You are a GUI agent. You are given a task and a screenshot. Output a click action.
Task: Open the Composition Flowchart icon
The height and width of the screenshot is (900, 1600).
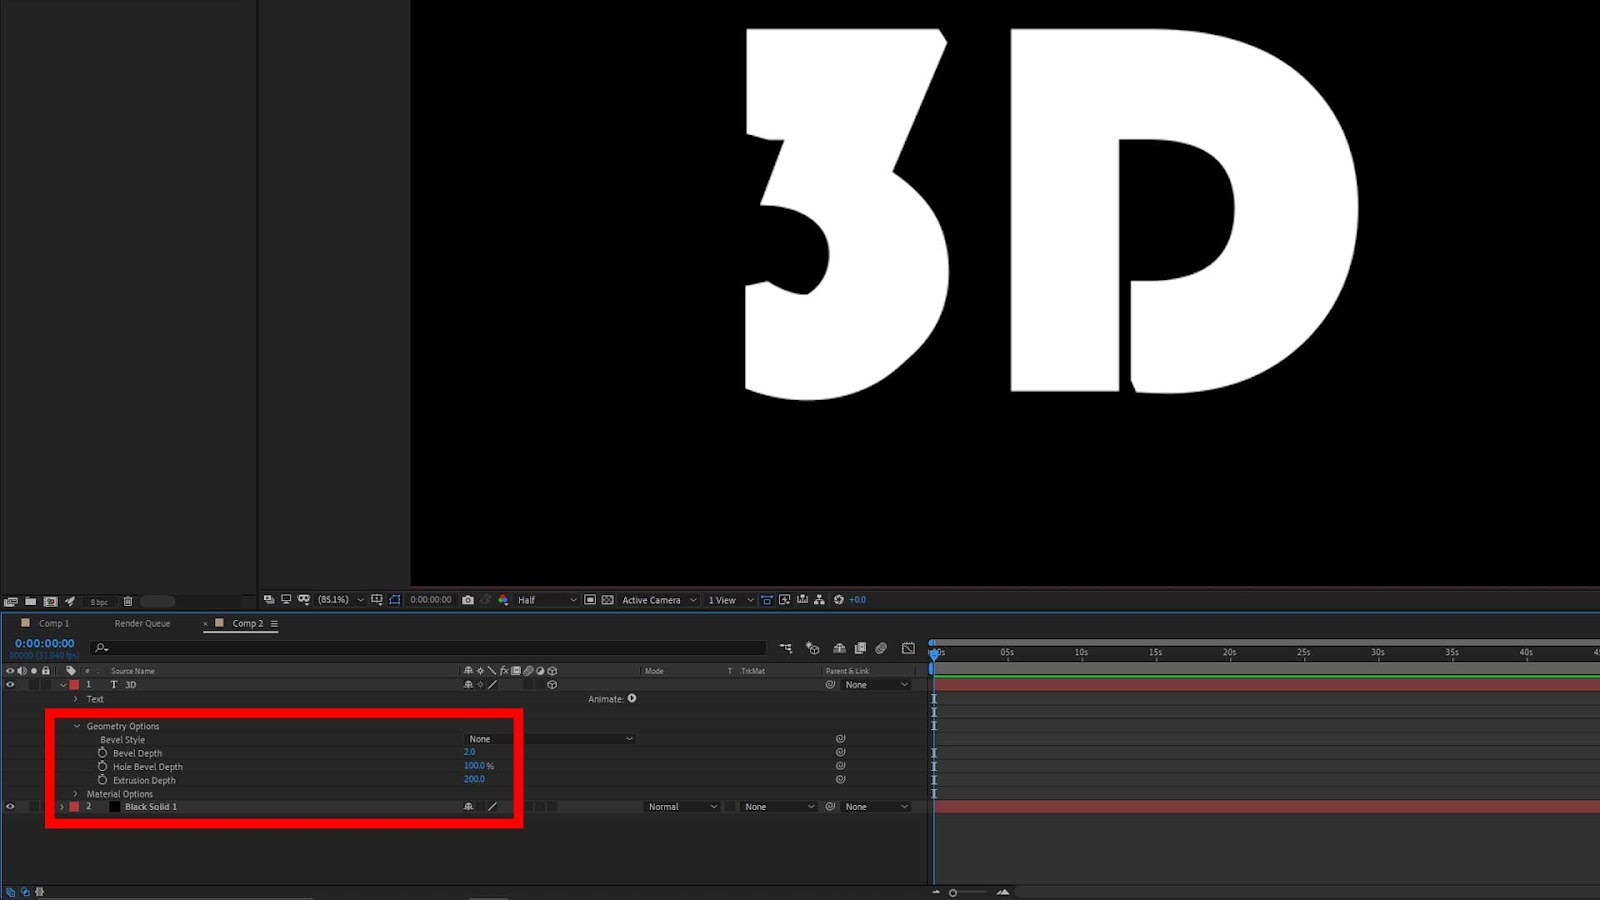[x=820, y=600]
